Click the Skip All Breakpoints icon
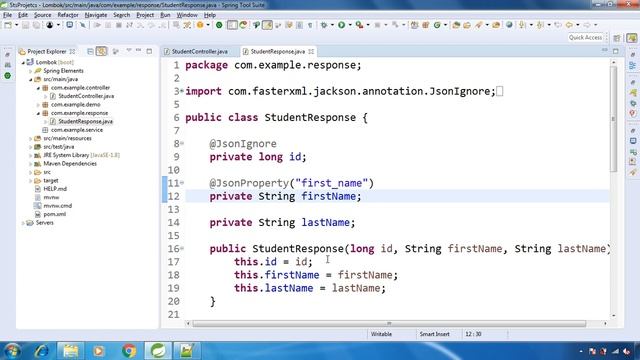The height and width of the screenshot is (360, 640). pyautogui.click(x=83, y=25)
